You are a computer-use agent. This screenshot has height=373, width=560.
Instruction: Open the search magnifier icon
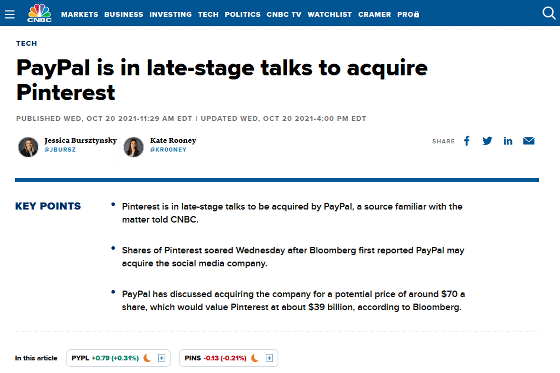(549, 13)
